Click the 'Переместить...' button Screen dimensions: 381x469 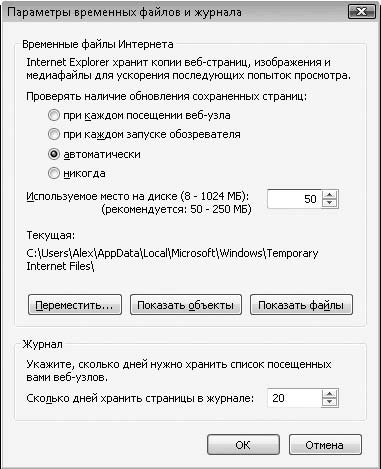point(75,305)
